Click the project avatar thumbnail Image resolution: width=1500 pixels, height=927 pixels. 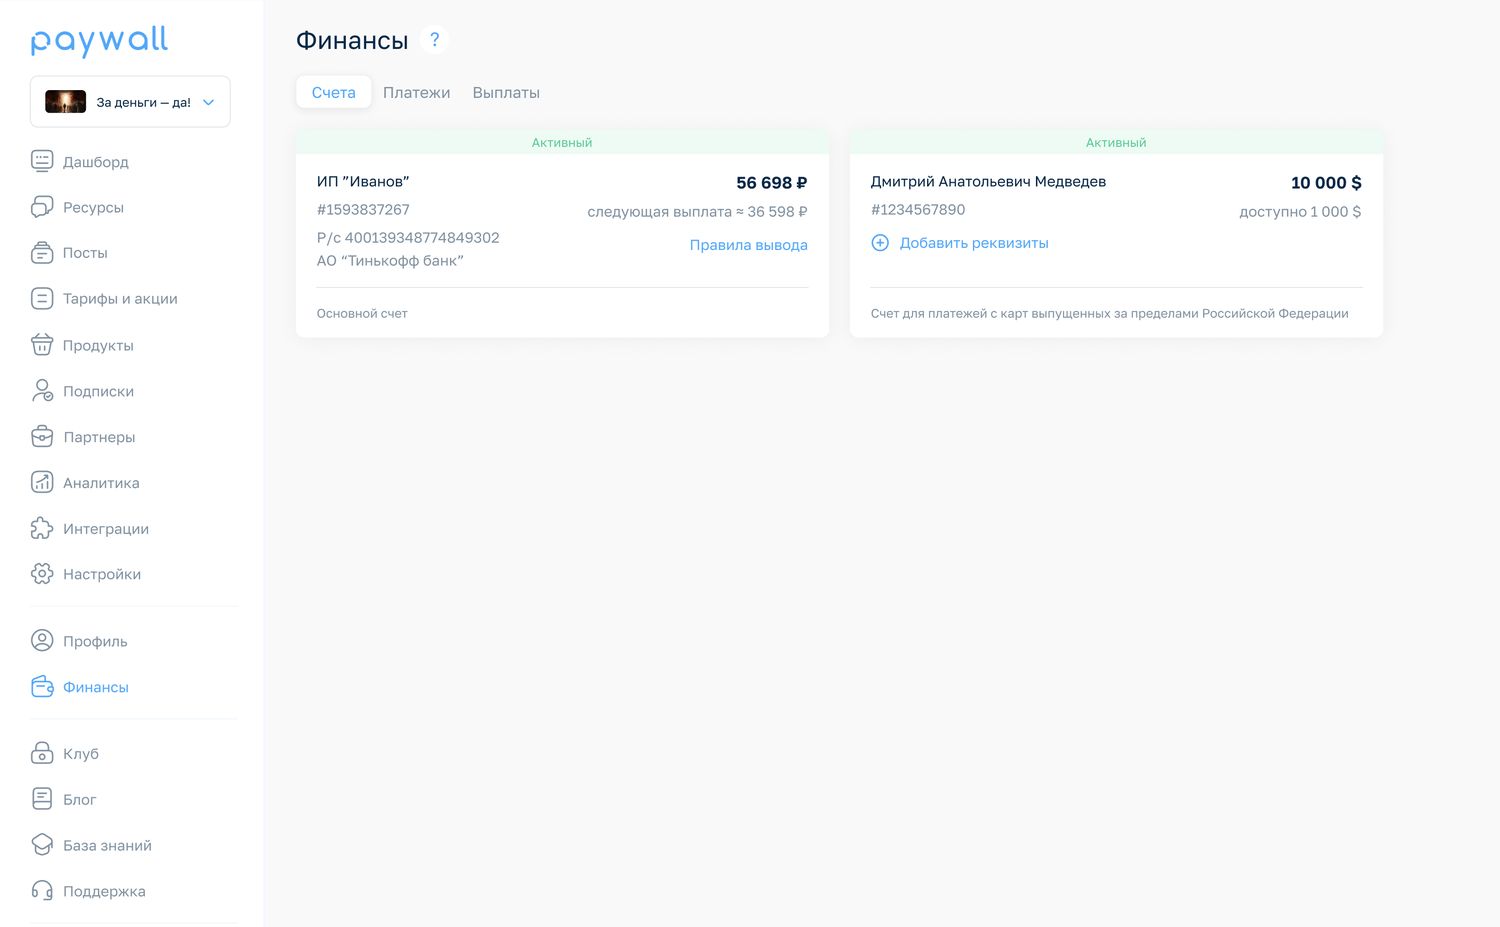(x=65, y=102)
